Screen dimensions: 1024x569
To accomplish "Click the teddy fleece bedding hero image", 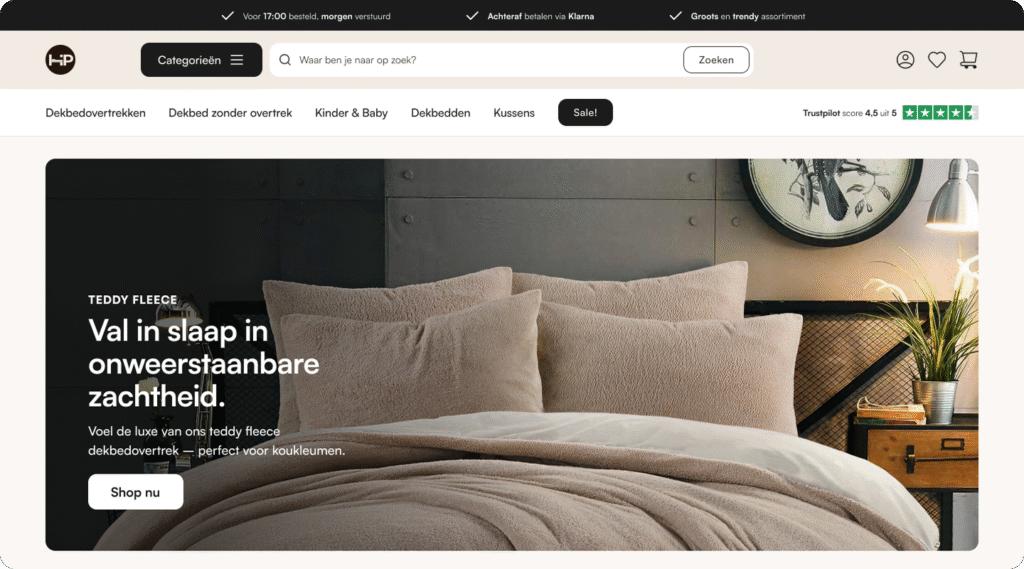I will click(512, 354).
